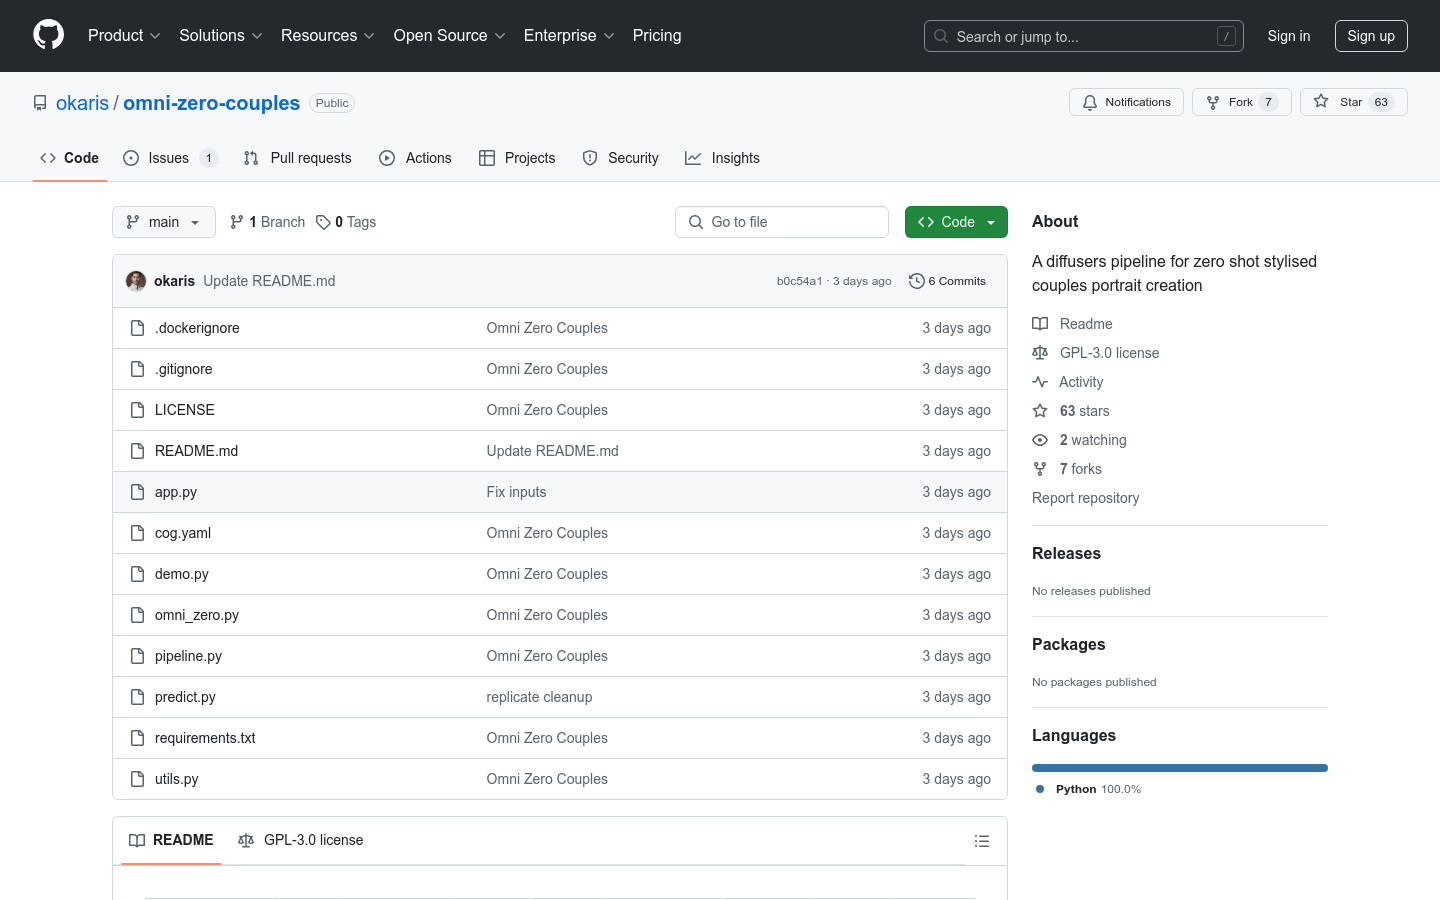
Task: Open the main branch dropdown
Action: coord(164,222)
